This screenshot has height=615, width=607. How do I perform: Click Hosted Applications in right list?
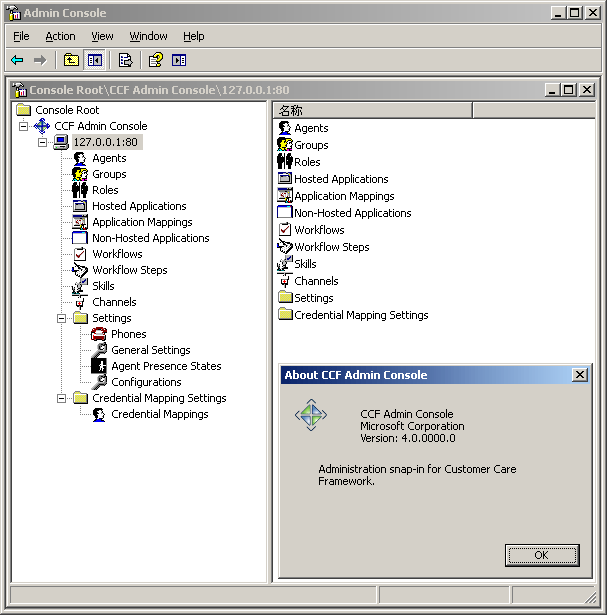click(x=341, y=179)
